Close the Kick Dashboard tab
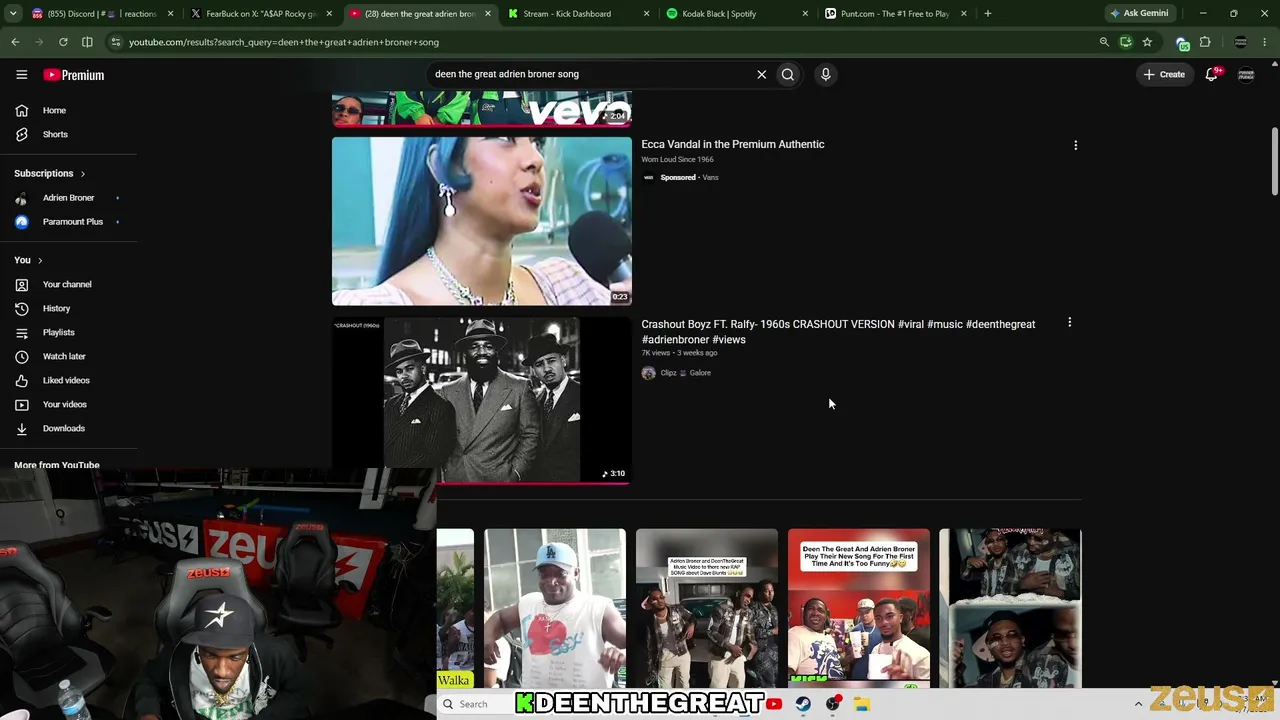 tap(646, 14)
